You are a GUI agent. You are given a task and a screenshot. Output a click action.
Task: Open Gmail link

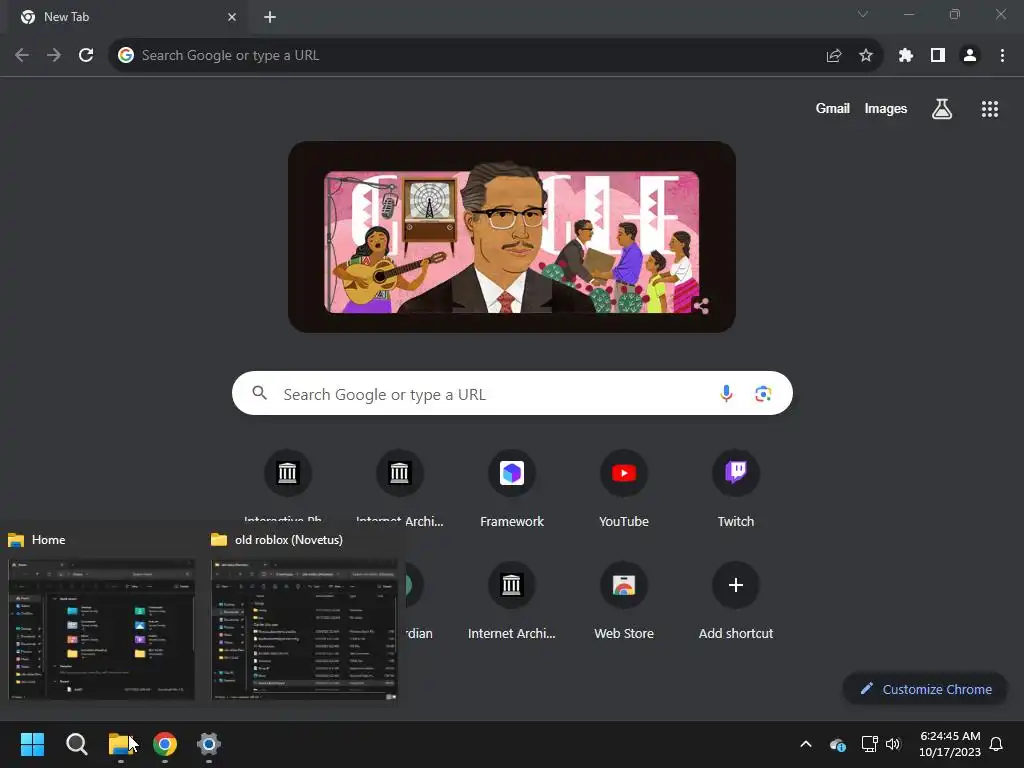click(833, 108)
